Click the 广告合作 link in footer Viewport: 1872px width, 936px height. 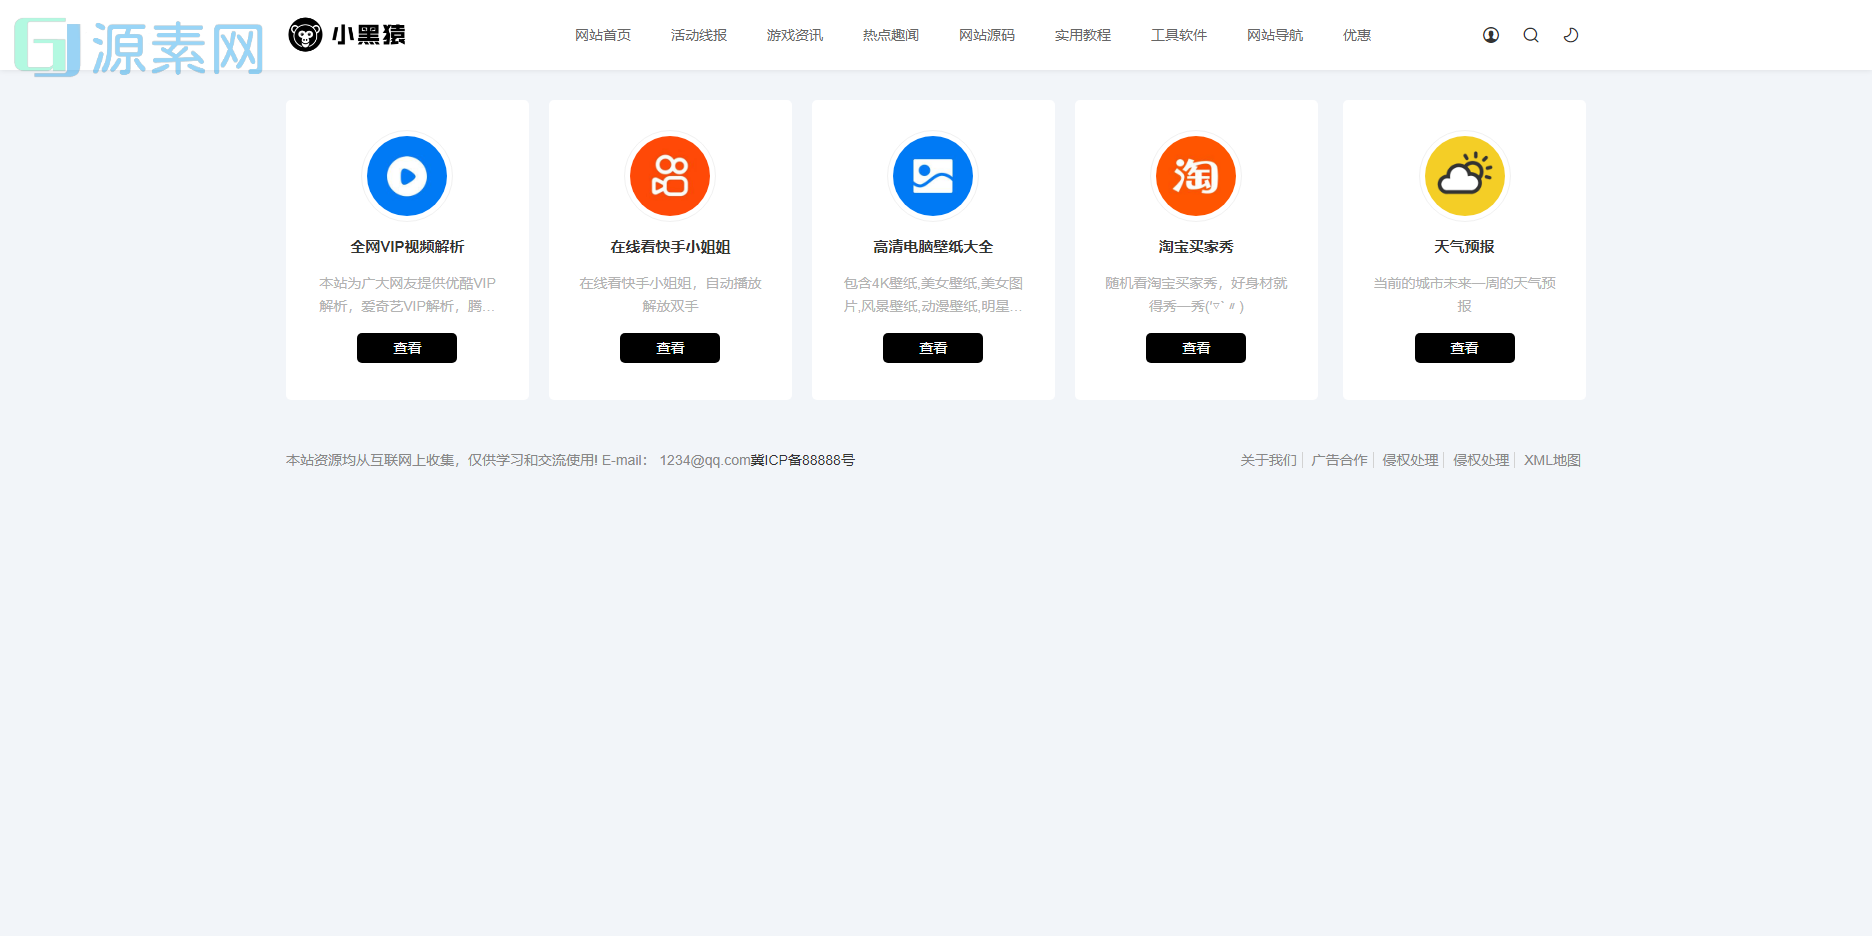point(1339,460)
